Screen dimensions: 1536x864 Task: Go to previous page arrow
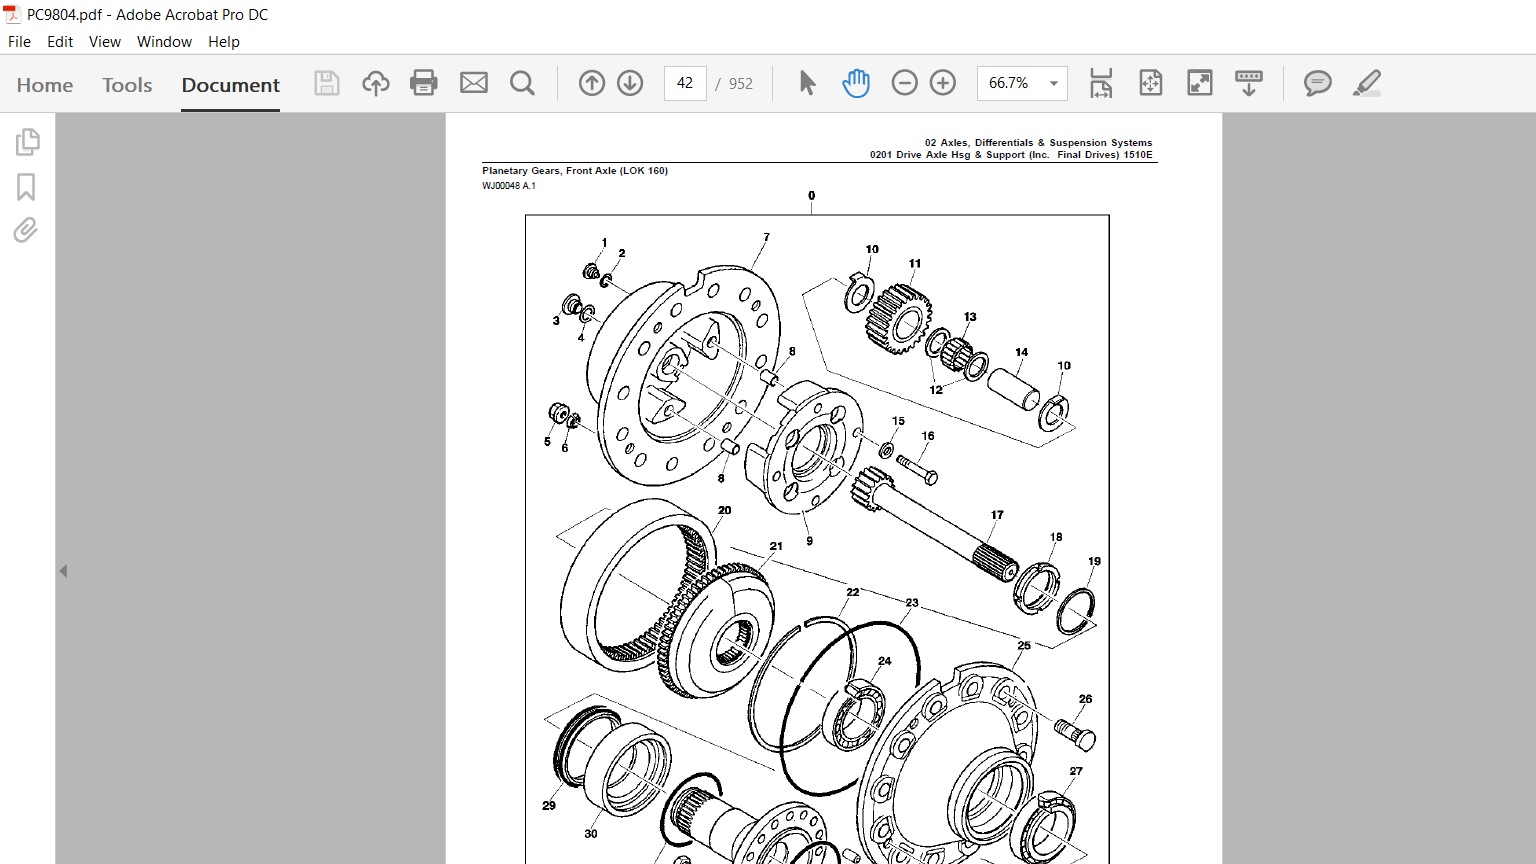(592, 83)
